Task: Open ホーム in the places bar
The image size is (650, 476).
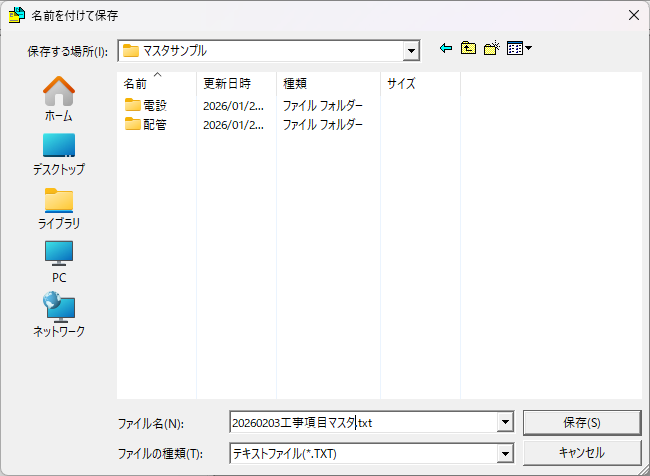Action: point(59,99)
